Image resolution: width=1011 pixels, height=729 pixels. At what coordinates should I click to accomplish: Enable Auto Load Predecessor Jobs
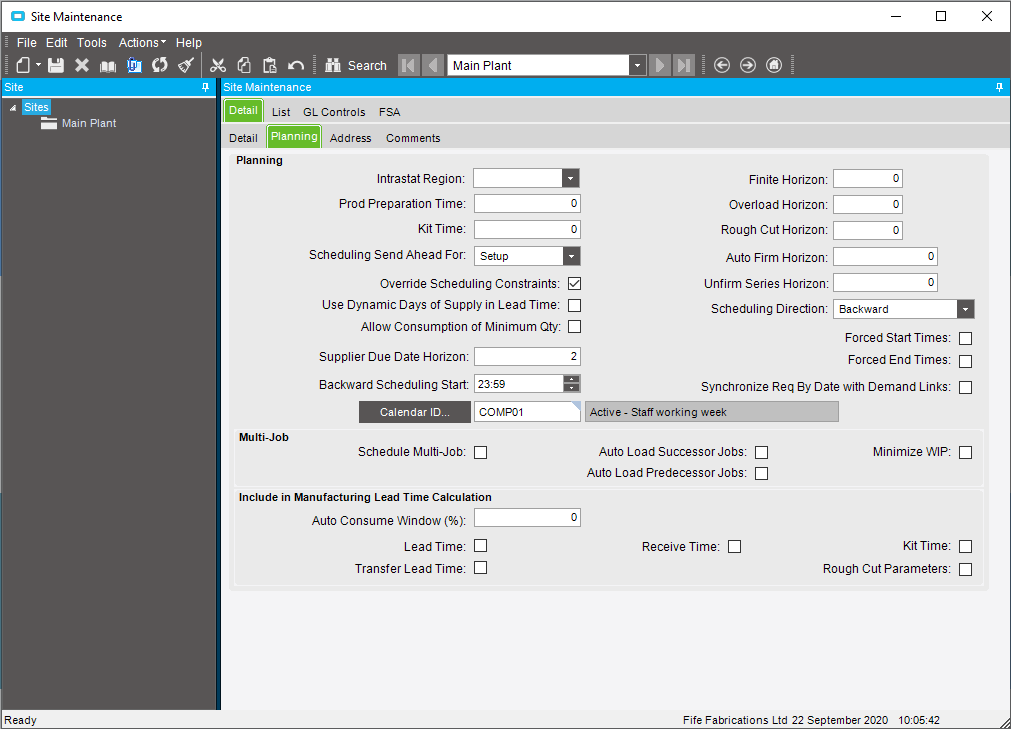pyautogui.click(x=761, y=473)
